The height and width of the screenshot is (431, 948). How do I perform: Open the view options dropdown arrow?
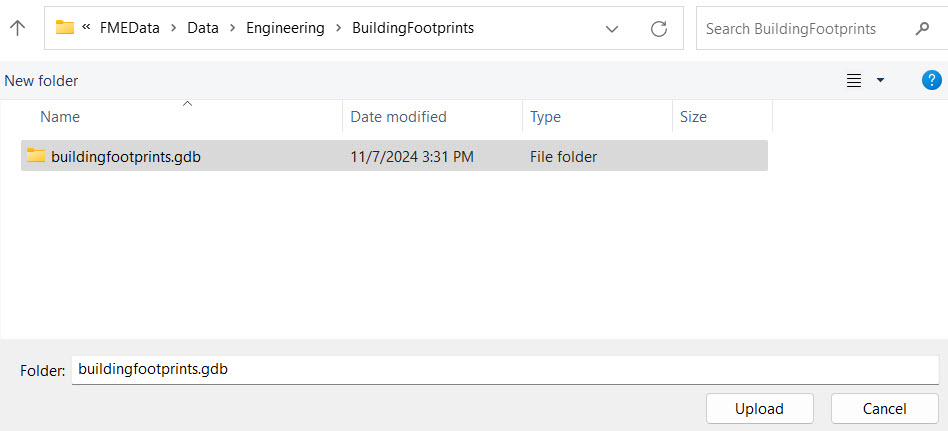click(880, 81)
